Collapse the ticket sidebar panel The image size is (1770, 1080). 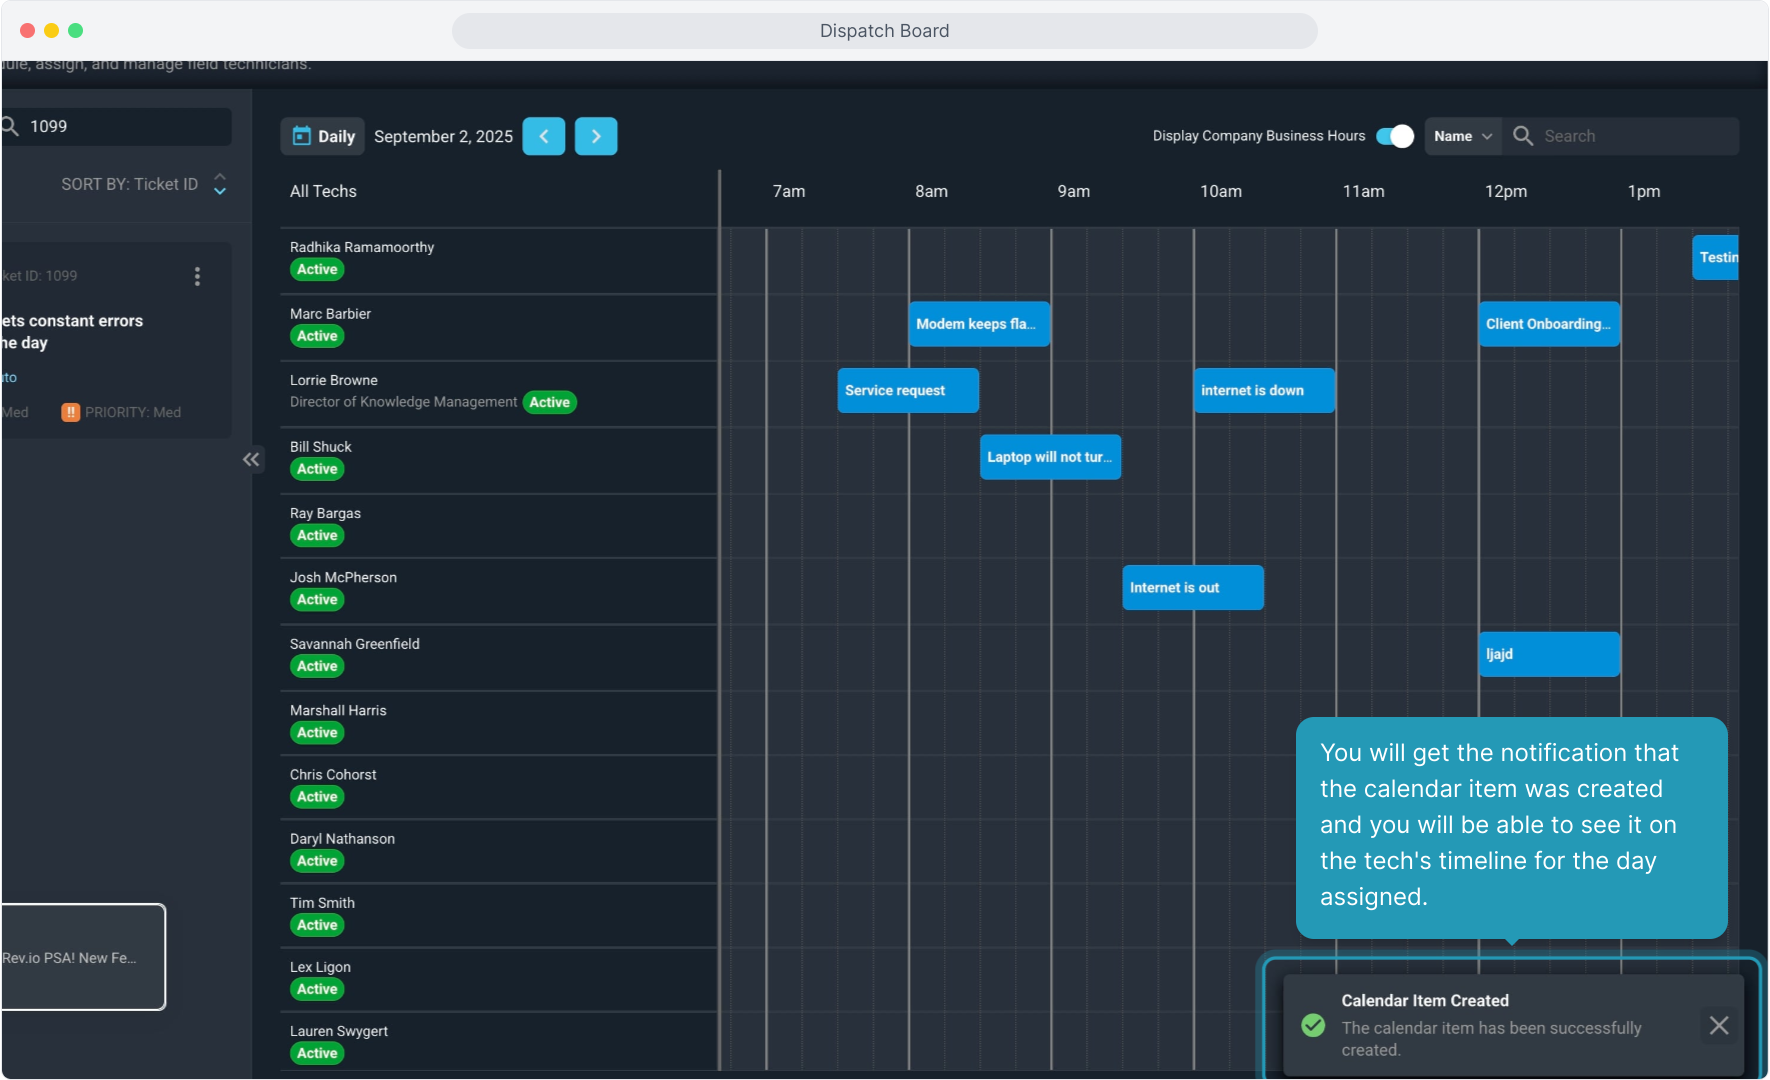click(x=251, y=459)
